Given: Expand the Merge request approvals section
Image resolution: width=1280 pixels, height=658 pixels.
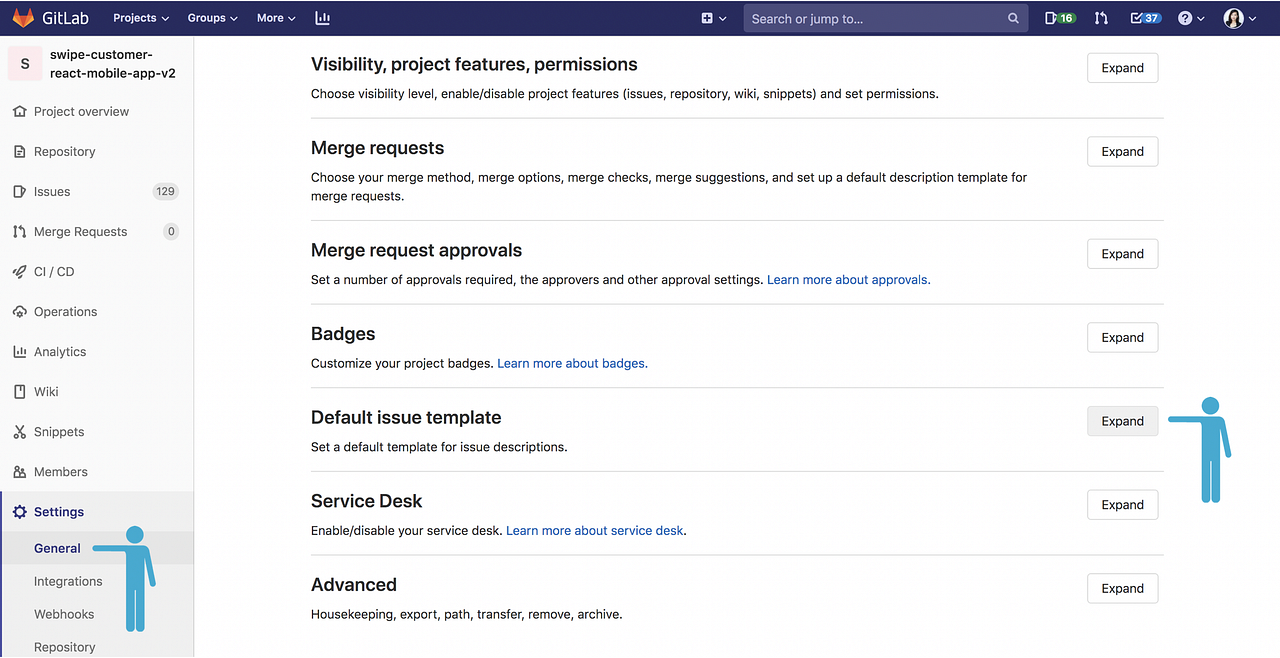Looking at the screenshot, I should tap(1122, 254).
